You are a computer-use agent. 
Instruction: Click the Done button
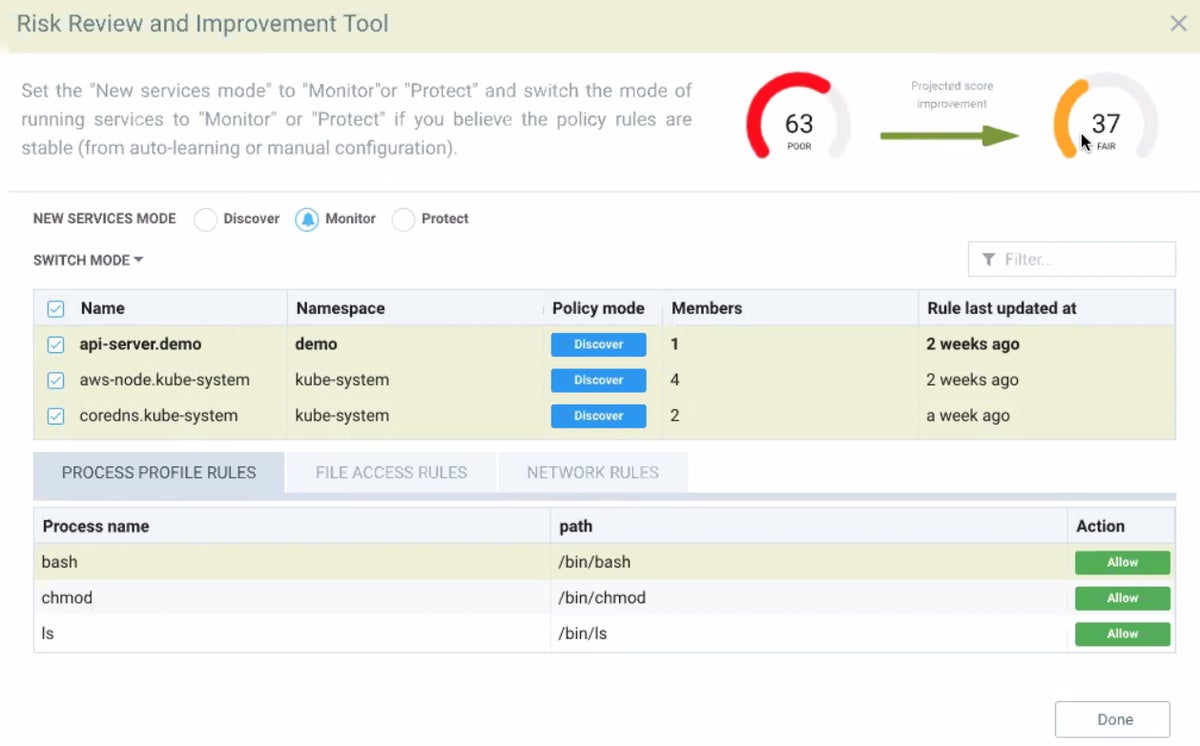click(x=1114, y=719)
